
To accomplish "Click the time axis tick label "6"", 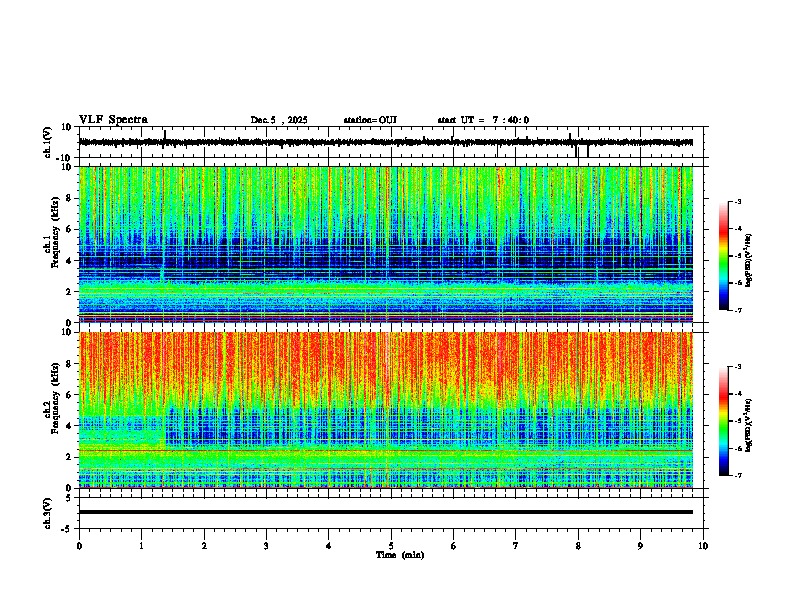I will click(x=454, y=546).
